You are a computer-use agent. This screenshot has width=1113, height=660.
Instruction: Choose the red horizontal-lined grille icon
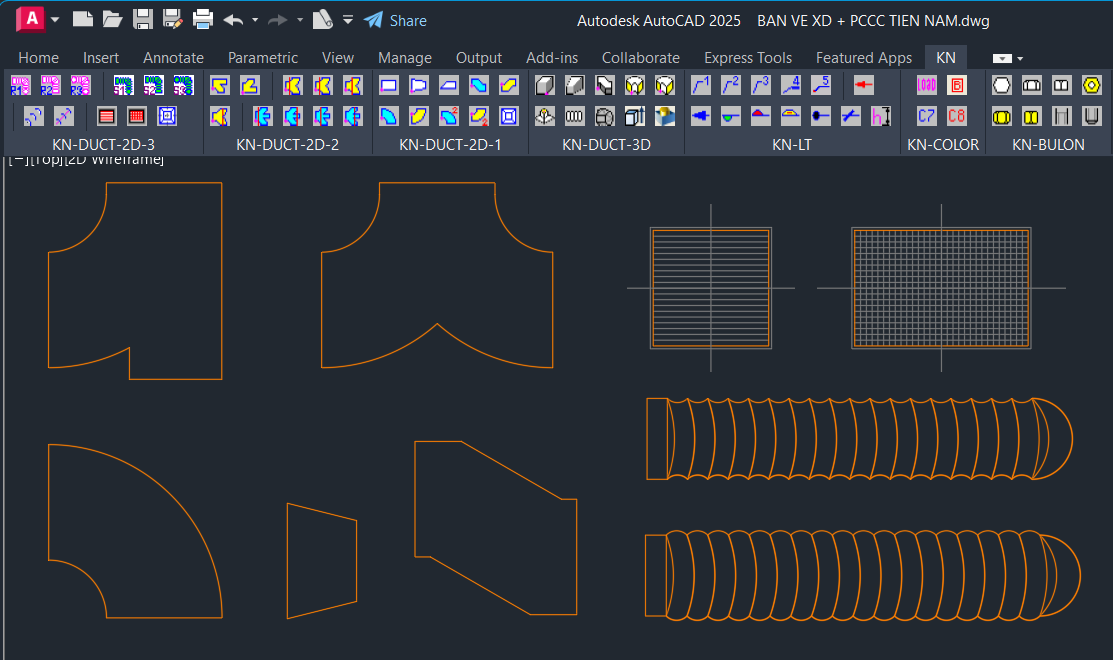106,116
